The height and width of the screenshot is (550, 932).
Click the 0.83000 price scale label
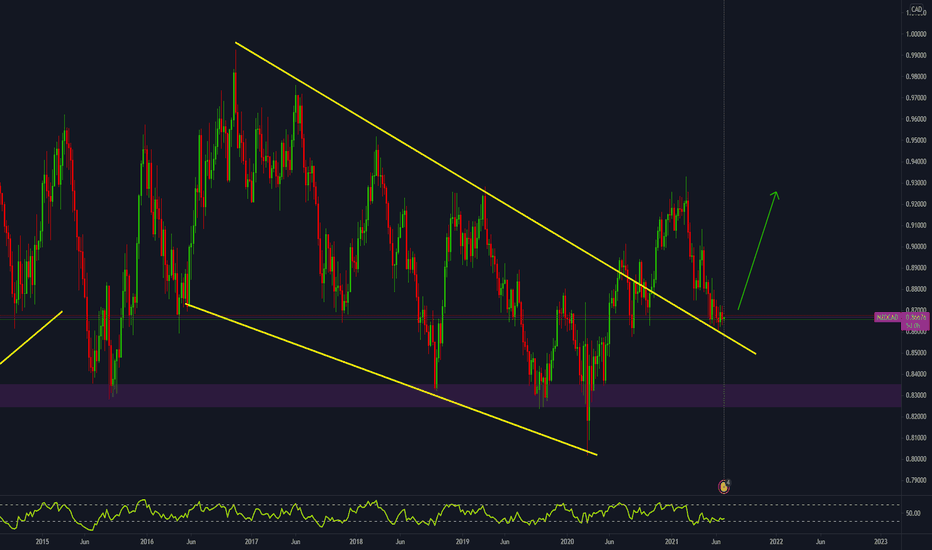tap(916, 395)
